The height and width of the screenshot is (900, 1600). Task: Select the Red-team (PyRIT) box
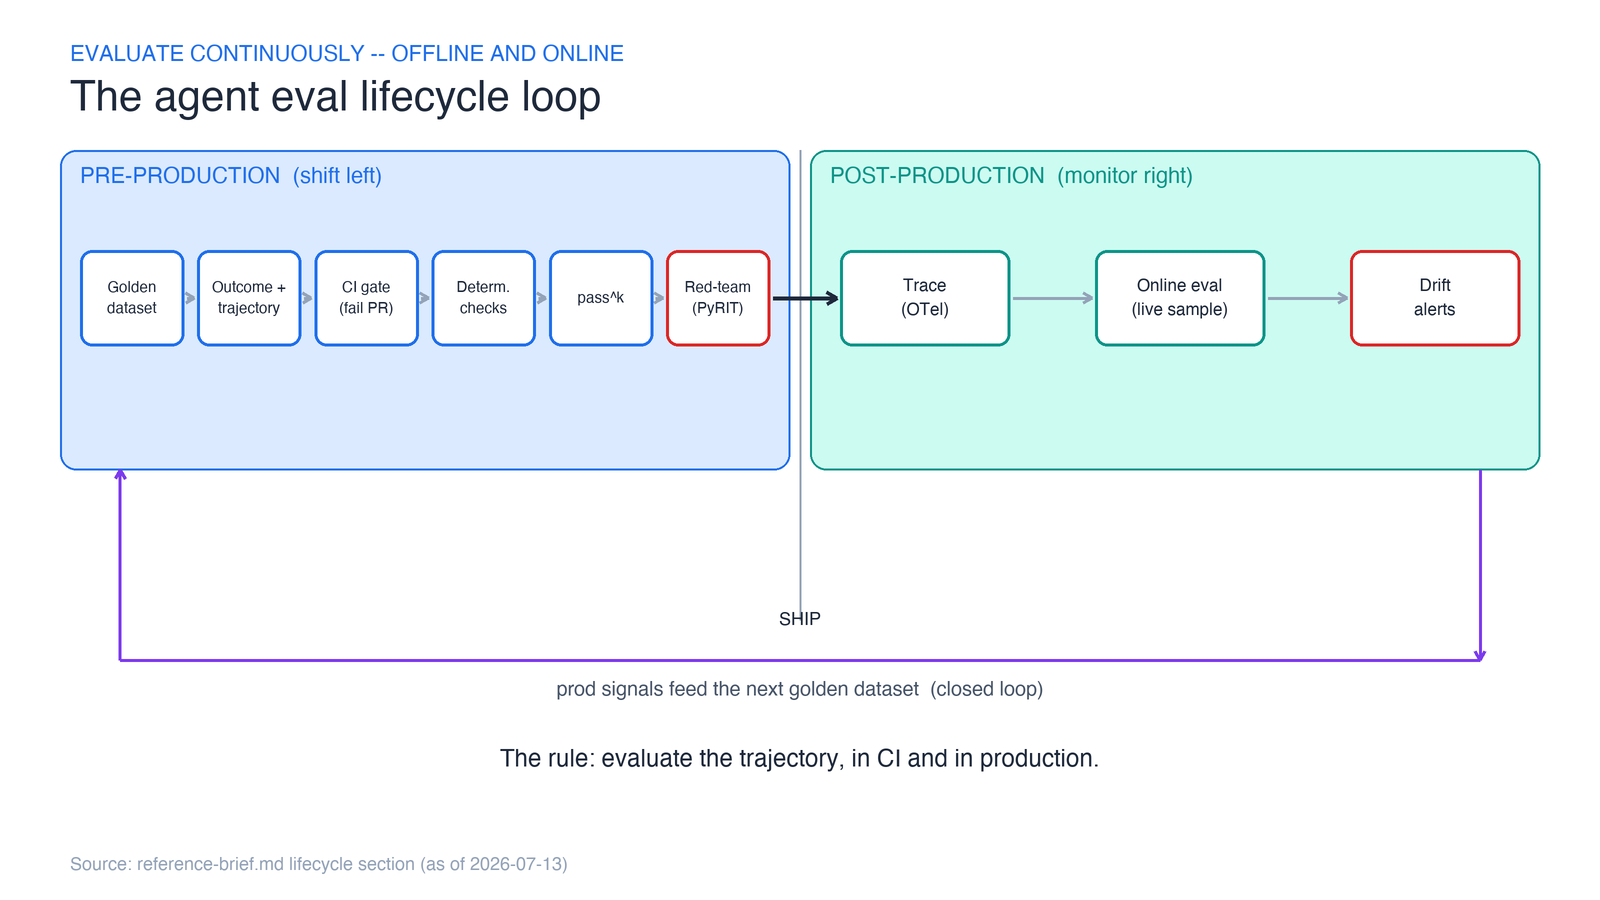[x=718, y=298]
